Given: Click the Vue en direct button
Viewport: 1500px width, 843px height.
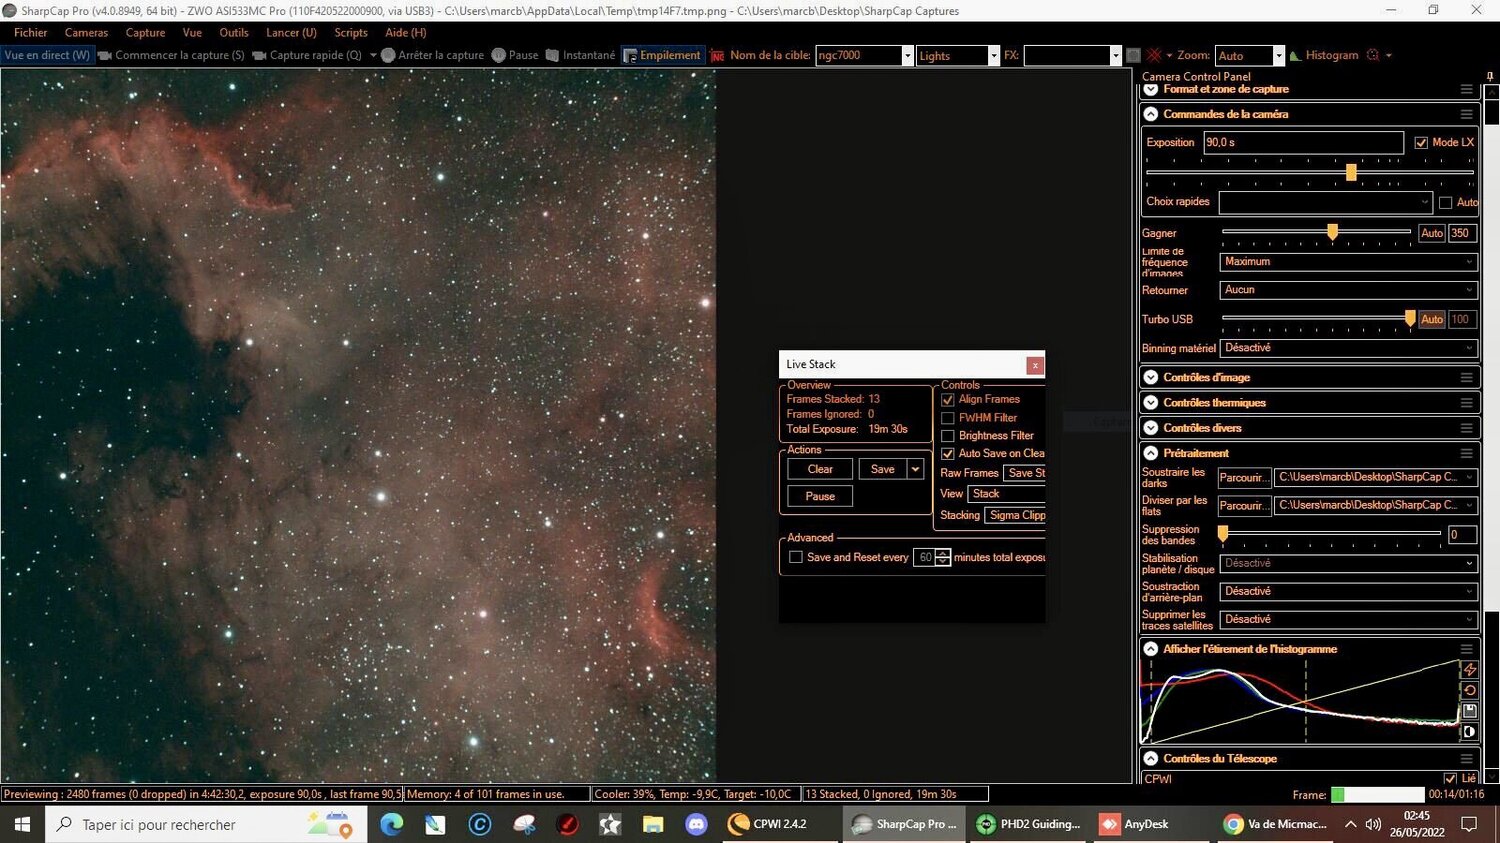Looking at the screenshot, I should click(x=47, y=55).
